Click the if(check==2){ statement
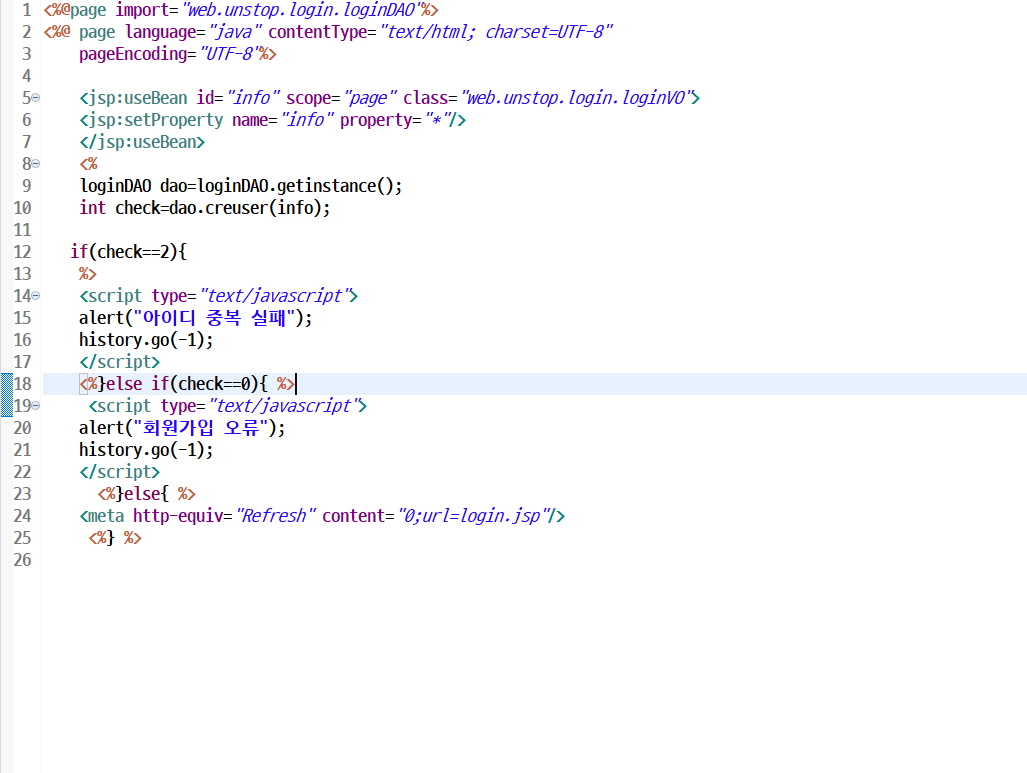 (x=128, y=252)
